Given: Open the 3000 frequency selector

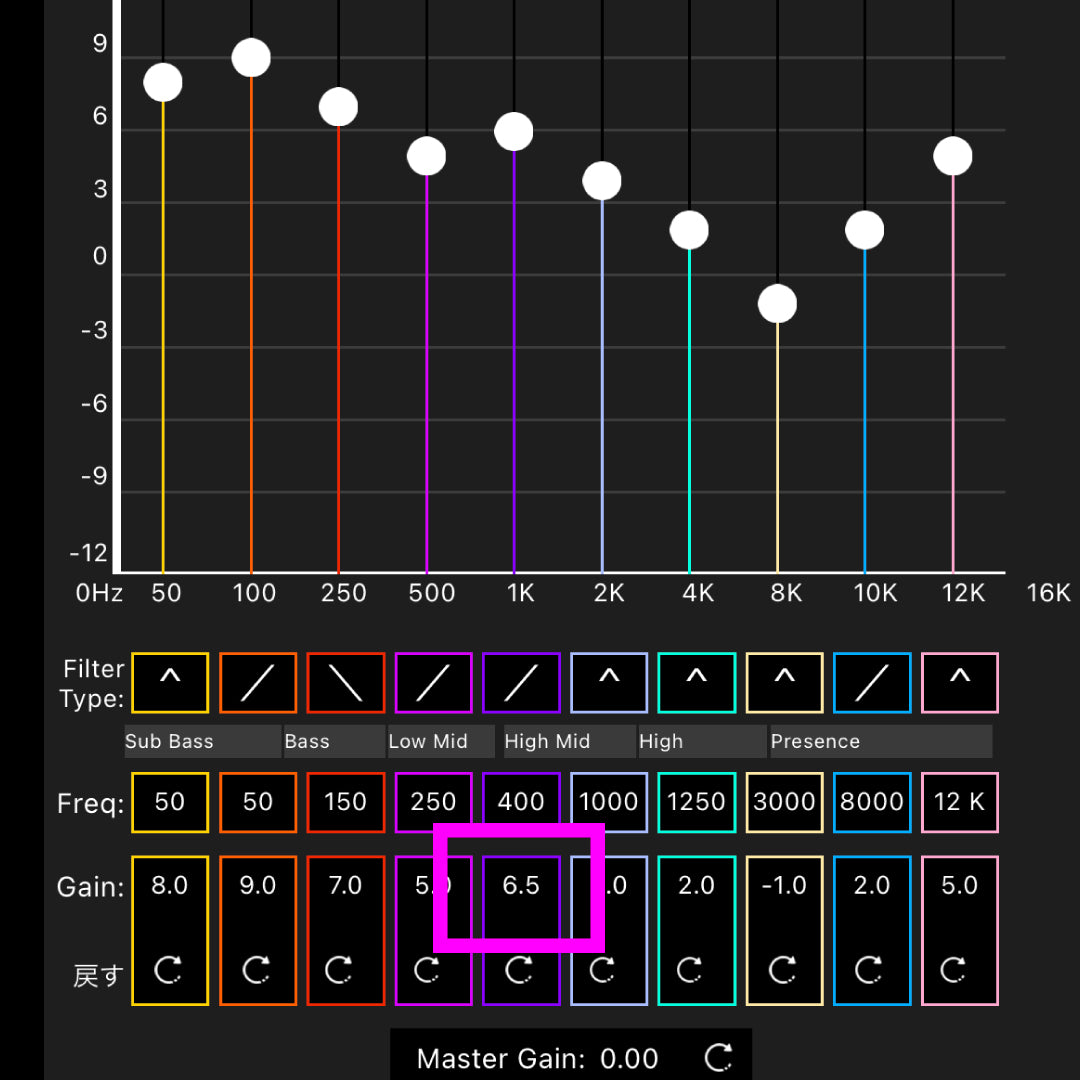Looking at the screenshot, I should pos(784,802).
